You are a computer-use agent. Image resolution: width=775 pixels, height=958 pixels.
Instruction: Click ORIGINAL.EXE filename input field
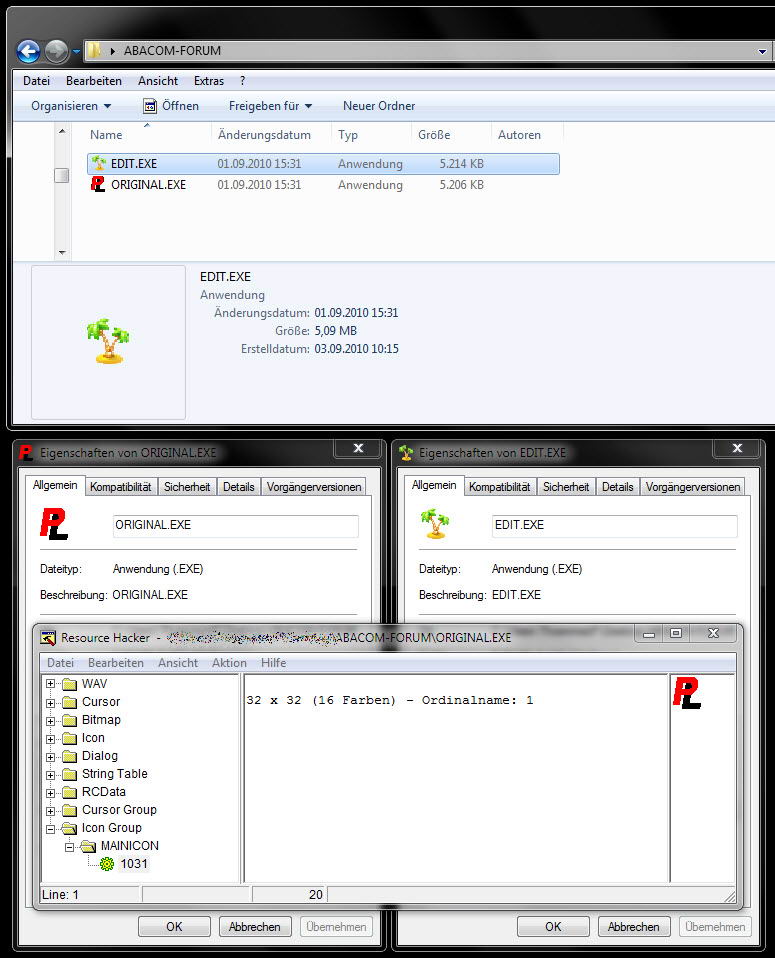click(x=235, y=526)
